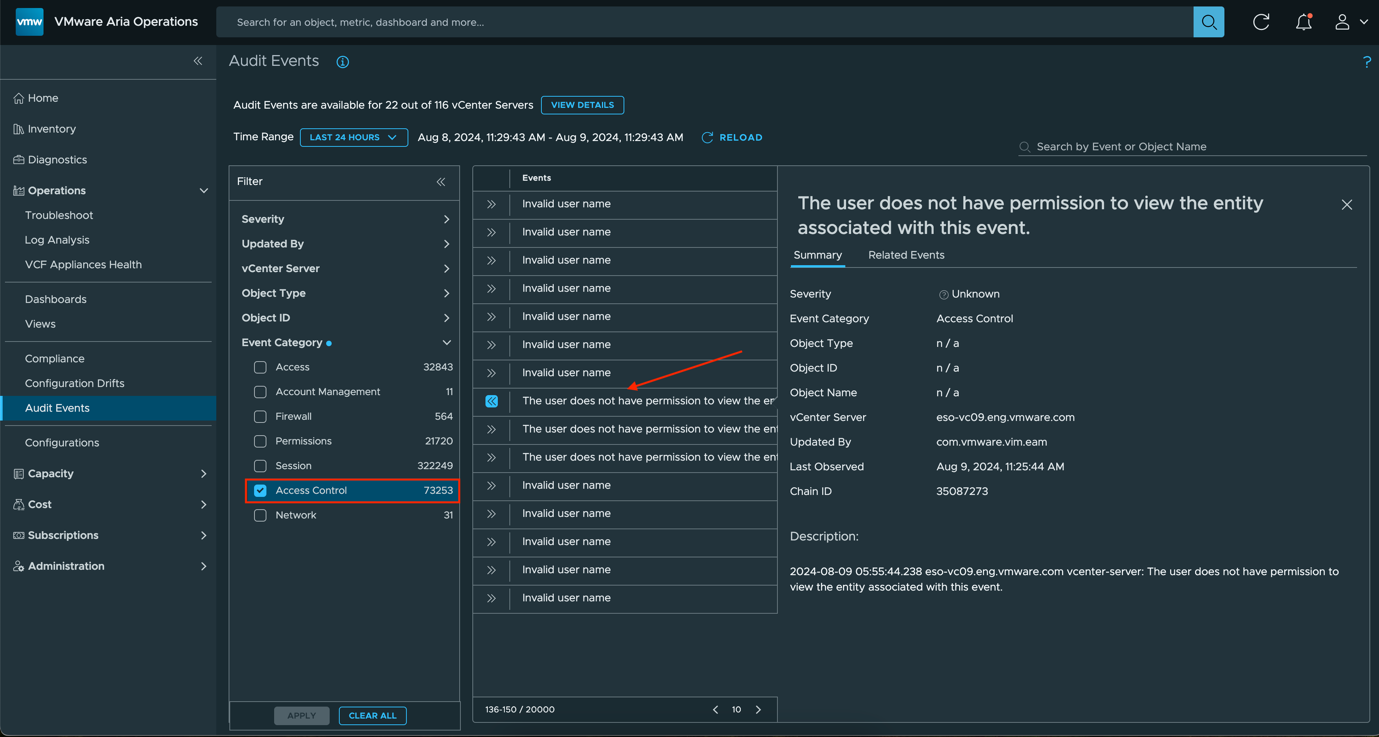Uncheck the Access Control checkbox
Image resolution: width=1379 pixels, height=737 pixels.
(260, 491)
